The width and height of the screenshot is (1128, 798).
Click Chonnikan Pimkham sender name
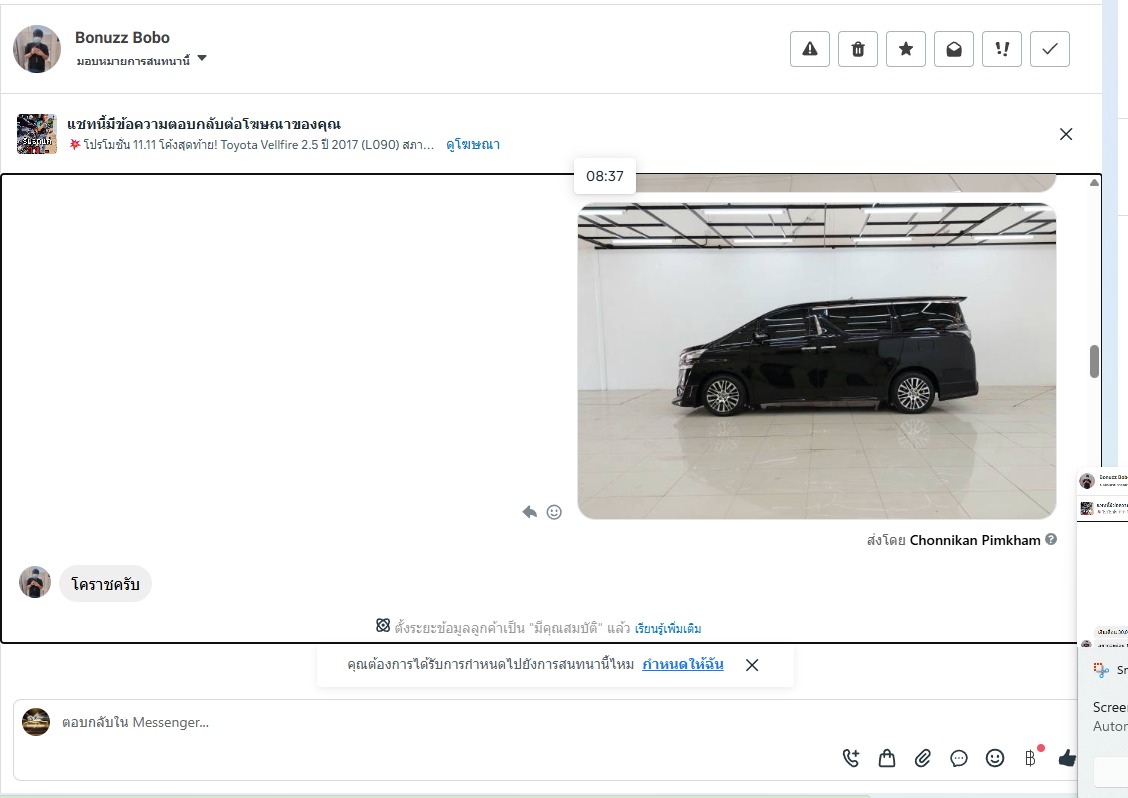[975, 540]
